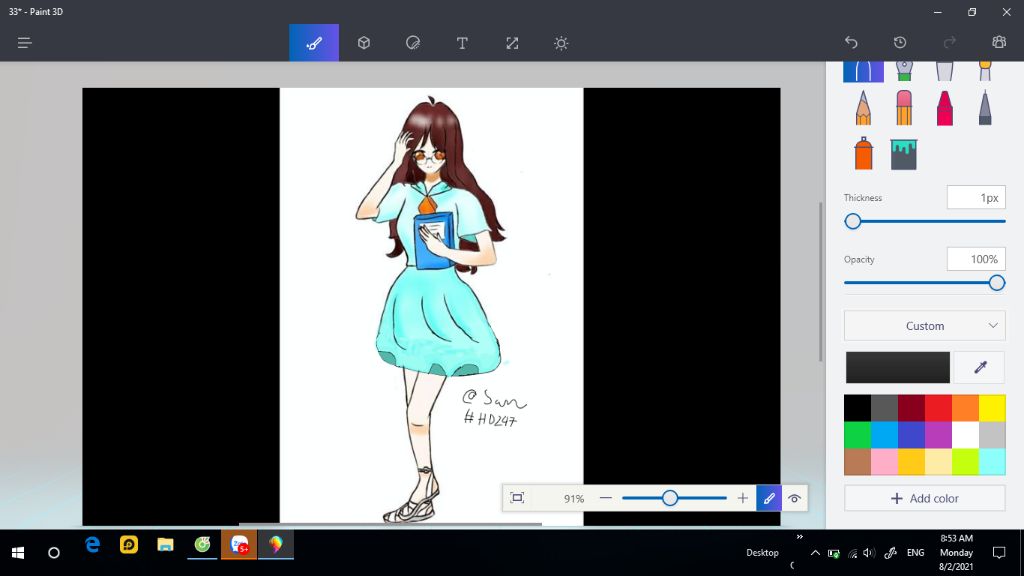Select the Spray can tool
Viewport: 1024px width, 576px height.
click(x=863, y=154)
